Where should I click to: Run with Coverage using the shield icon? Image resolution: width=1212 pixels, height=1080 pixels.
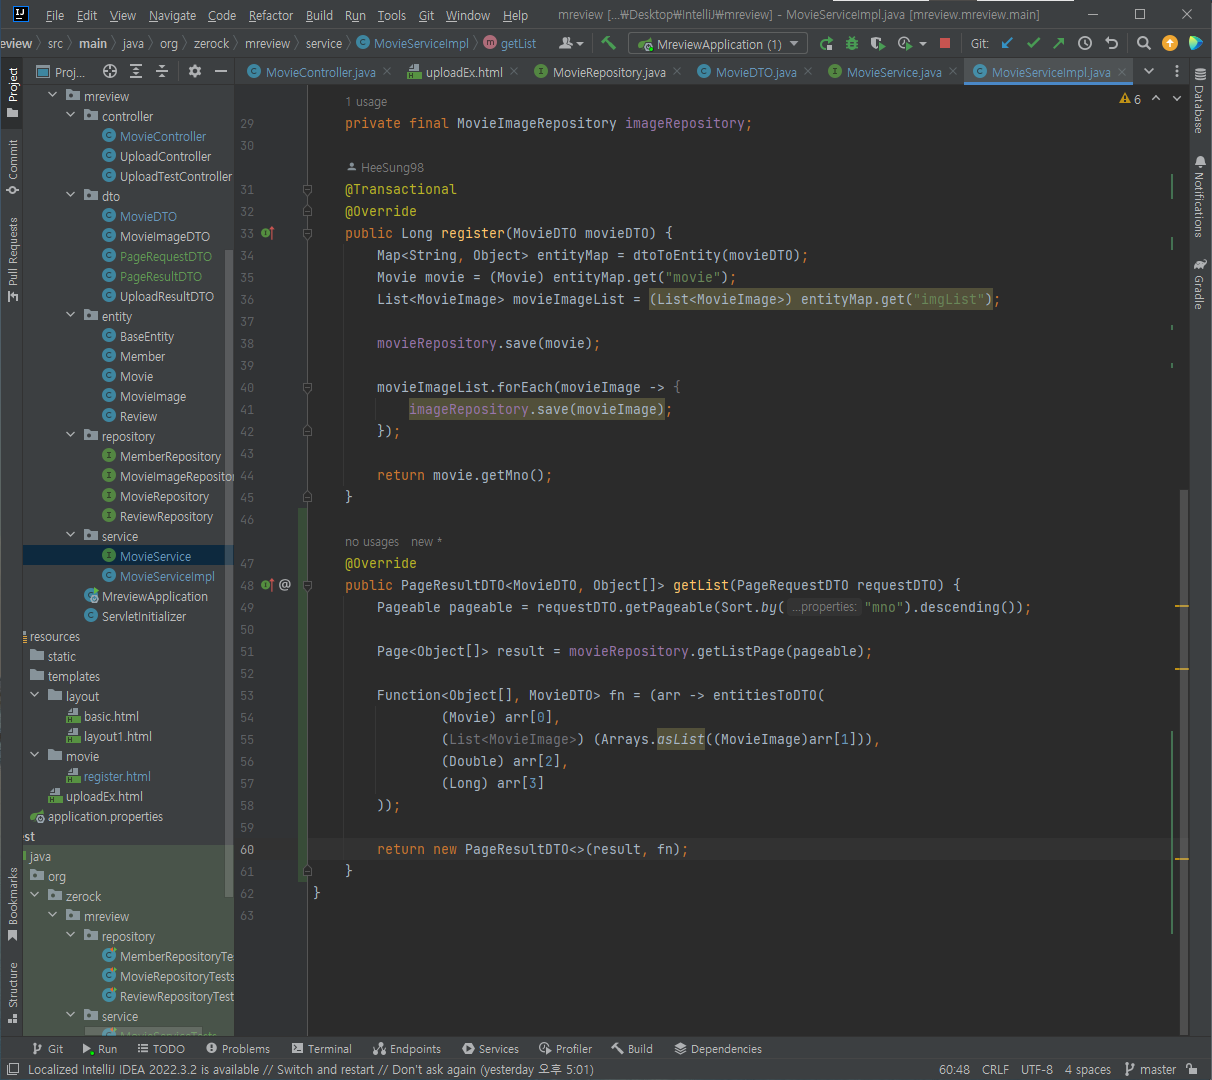tap(878, 43)
